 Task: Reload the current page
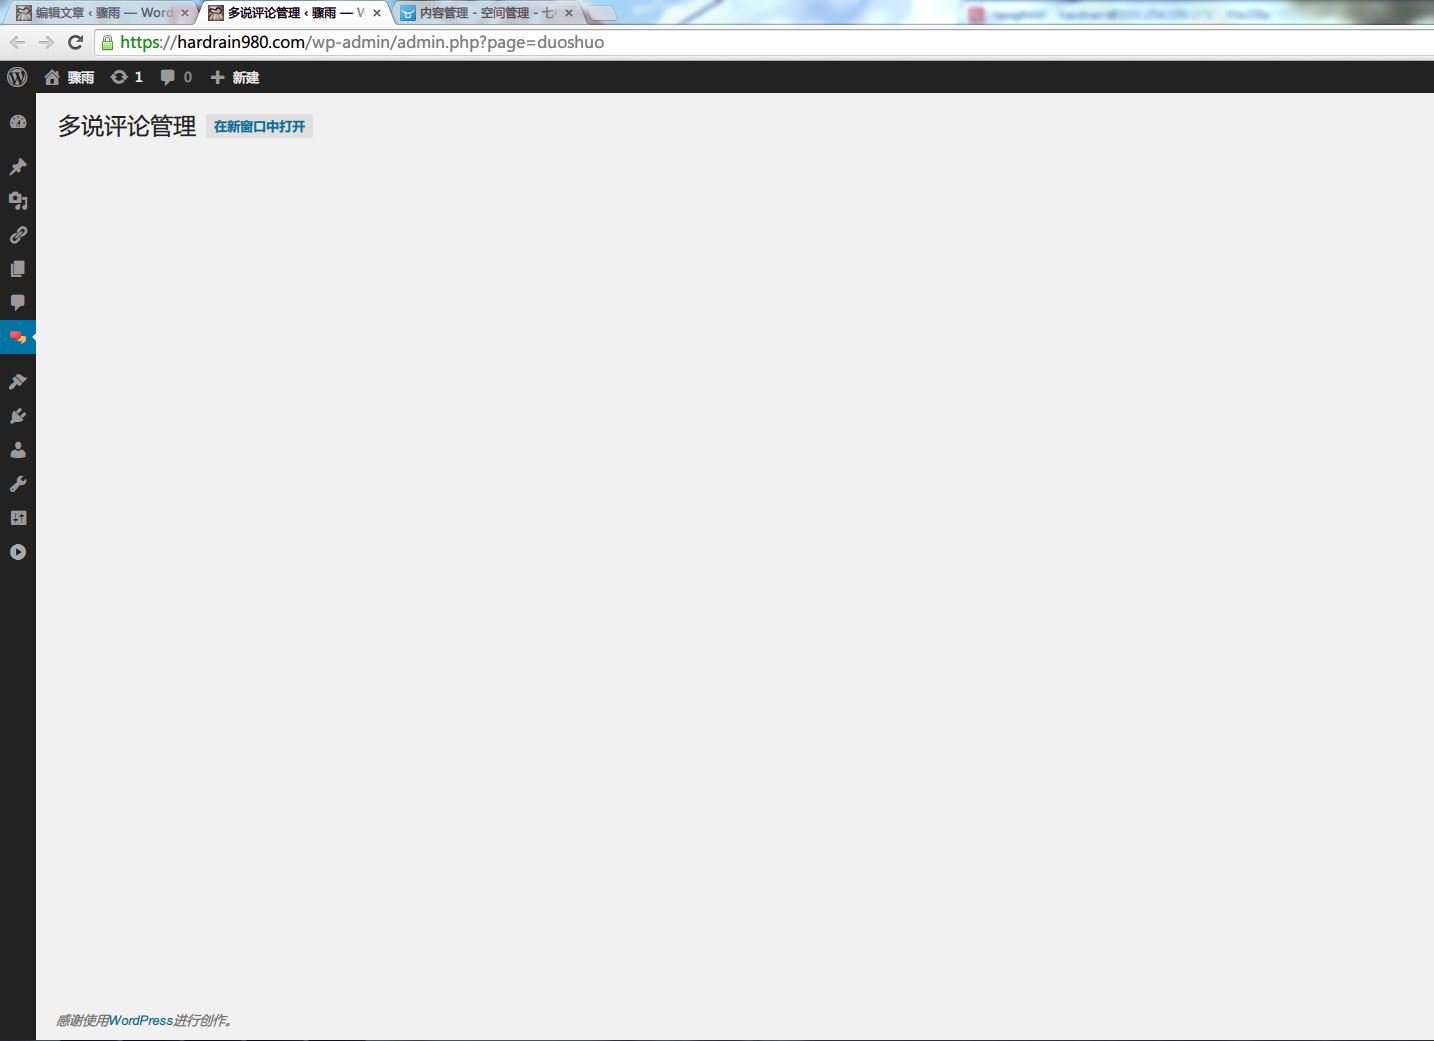coord(75,42)
